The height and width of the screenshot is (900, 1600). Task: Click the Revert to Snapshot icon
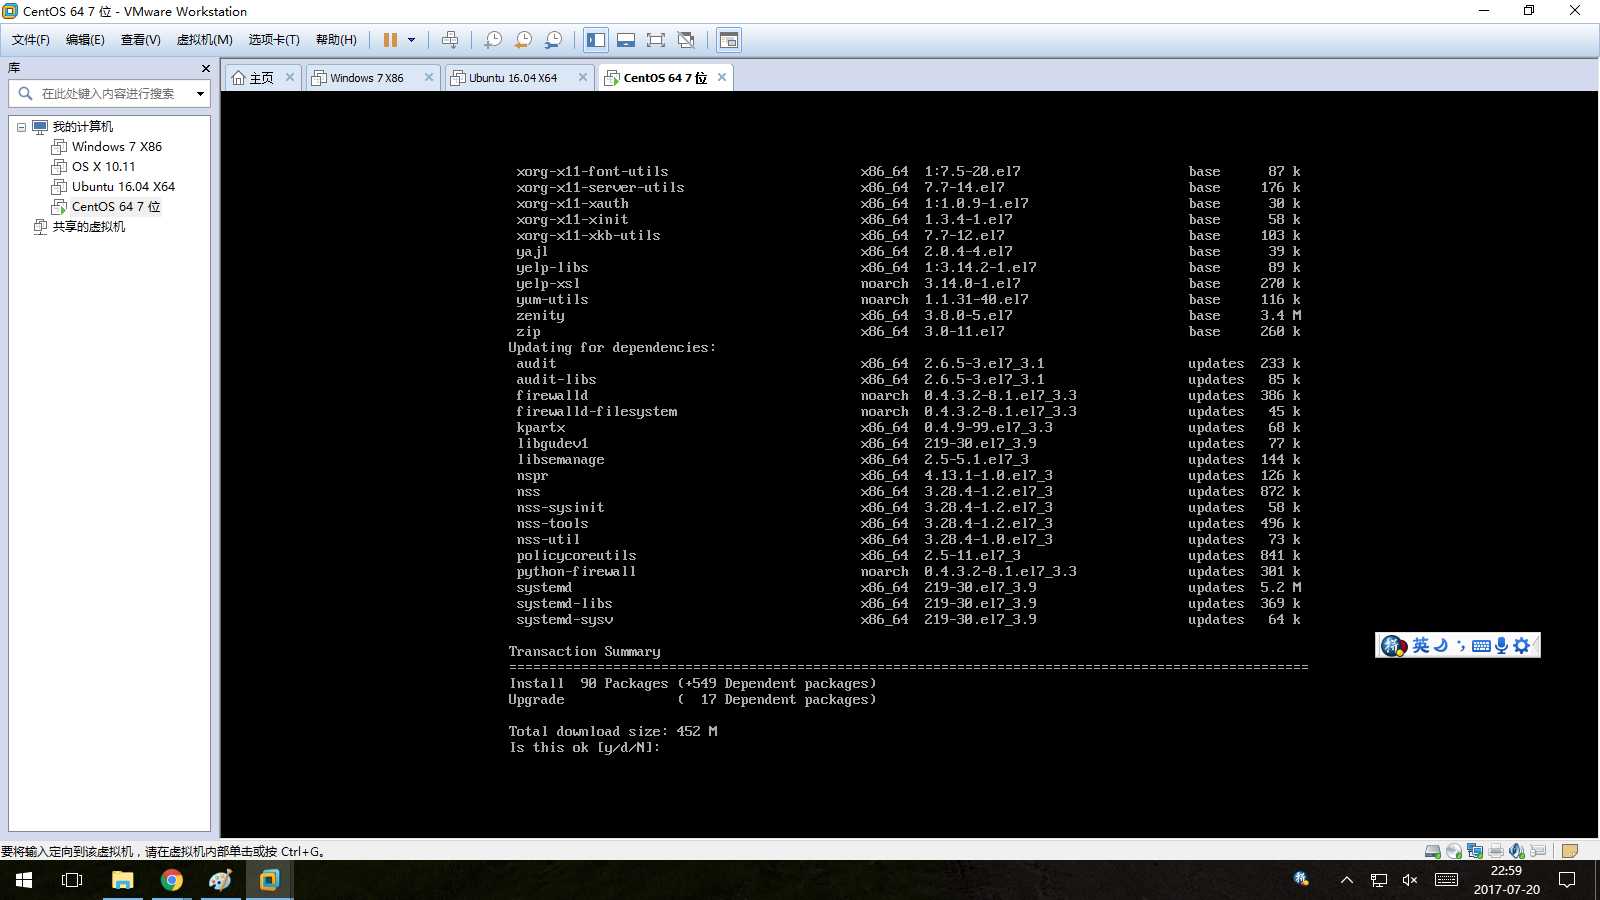[523, 40]
